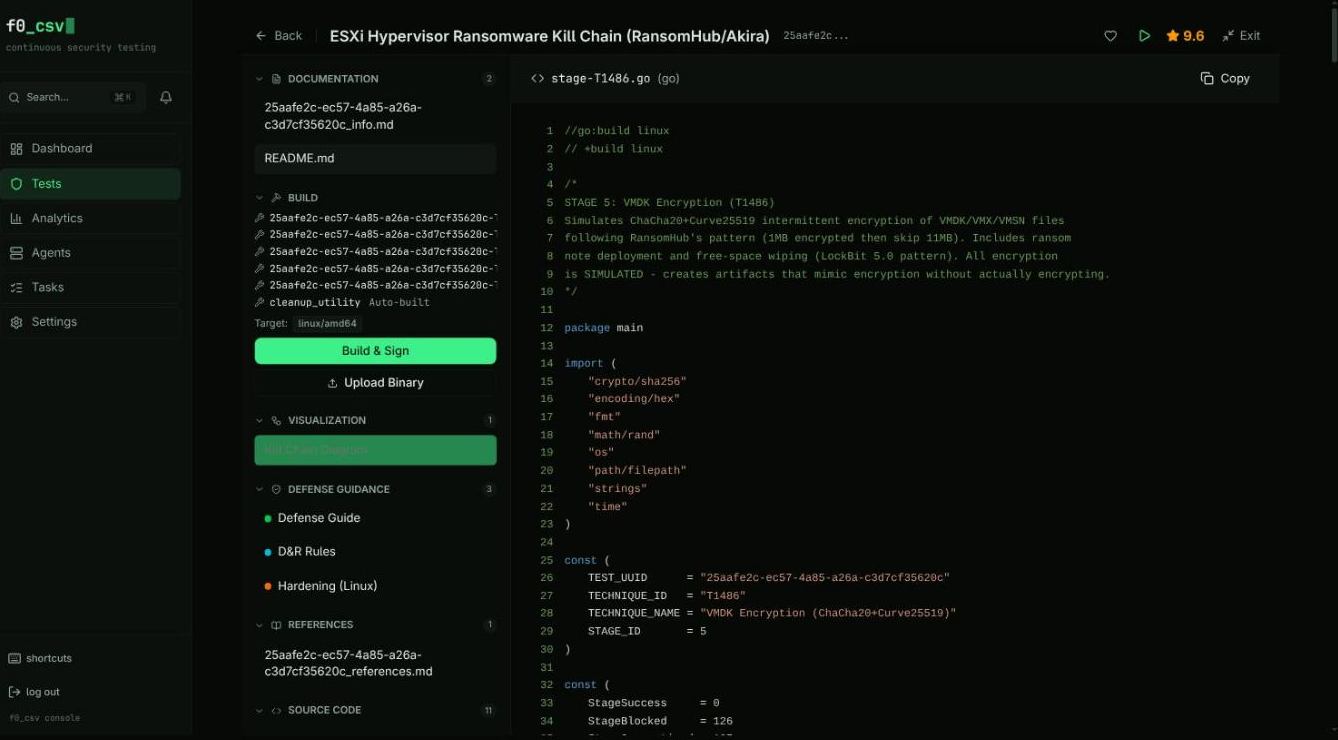Open the notifications bell

point(166,97)
